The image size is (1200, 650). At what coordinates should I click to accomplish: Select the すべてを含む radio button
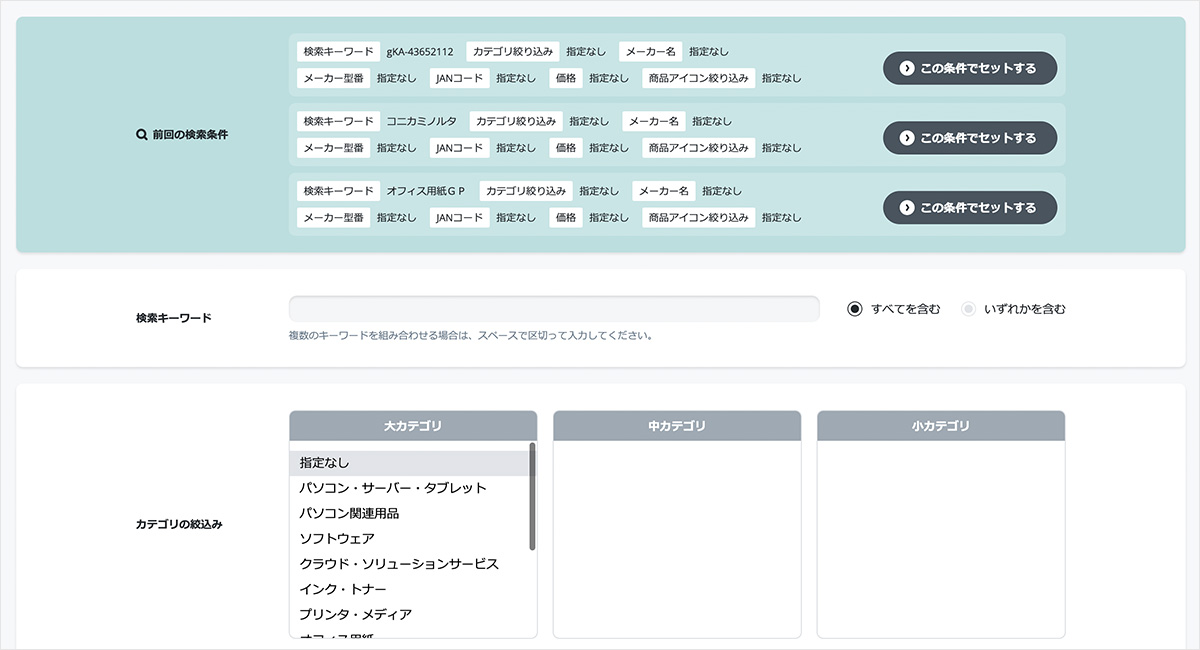point(854,309)
